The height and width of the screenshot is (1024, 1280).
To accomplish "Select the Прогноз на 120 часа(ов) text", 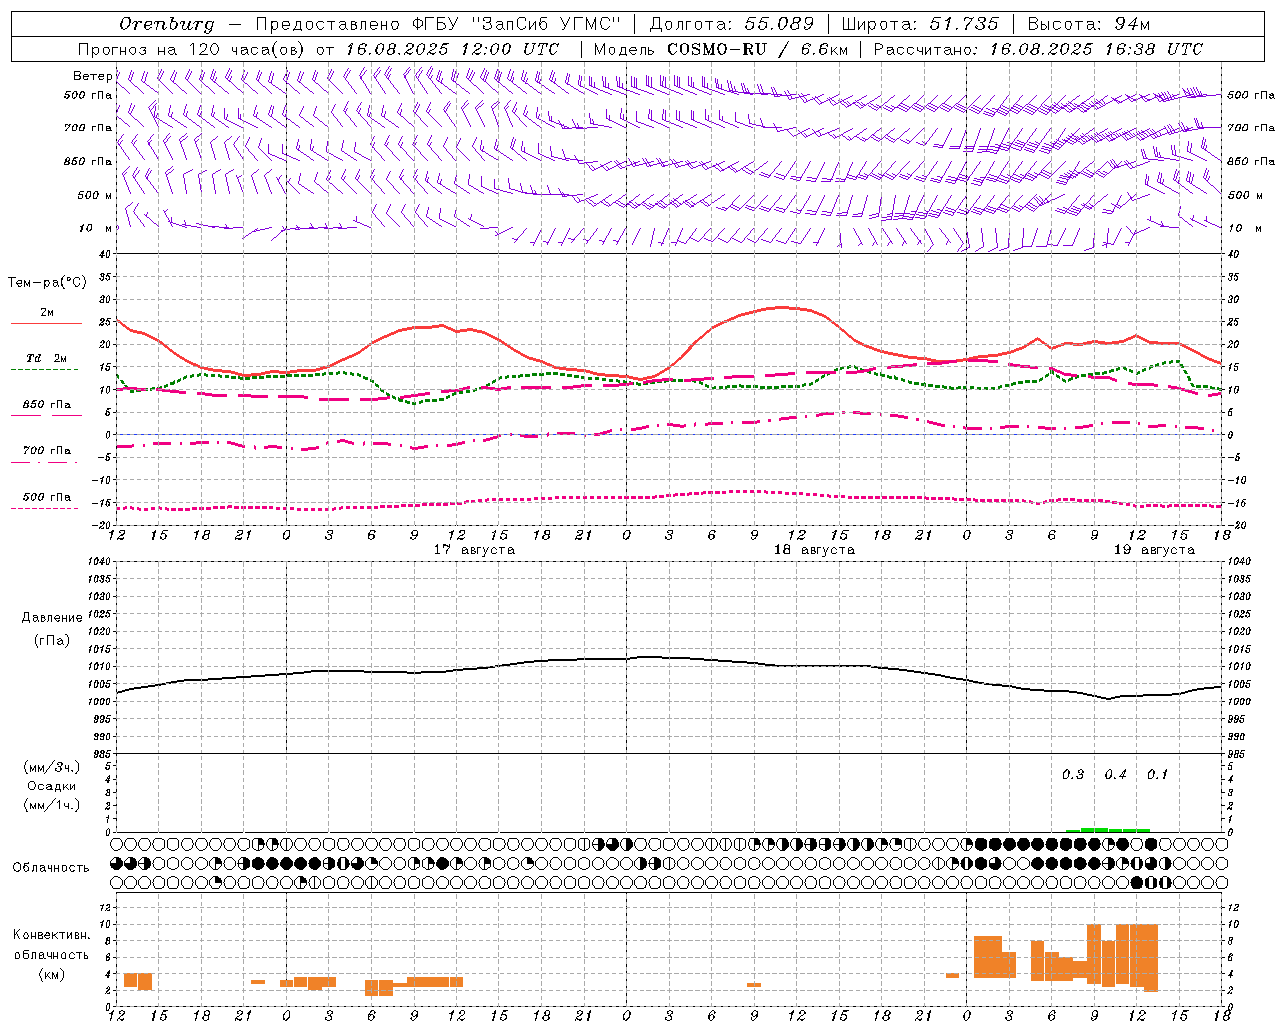I will pyautogui.click(x=192, y=49).
